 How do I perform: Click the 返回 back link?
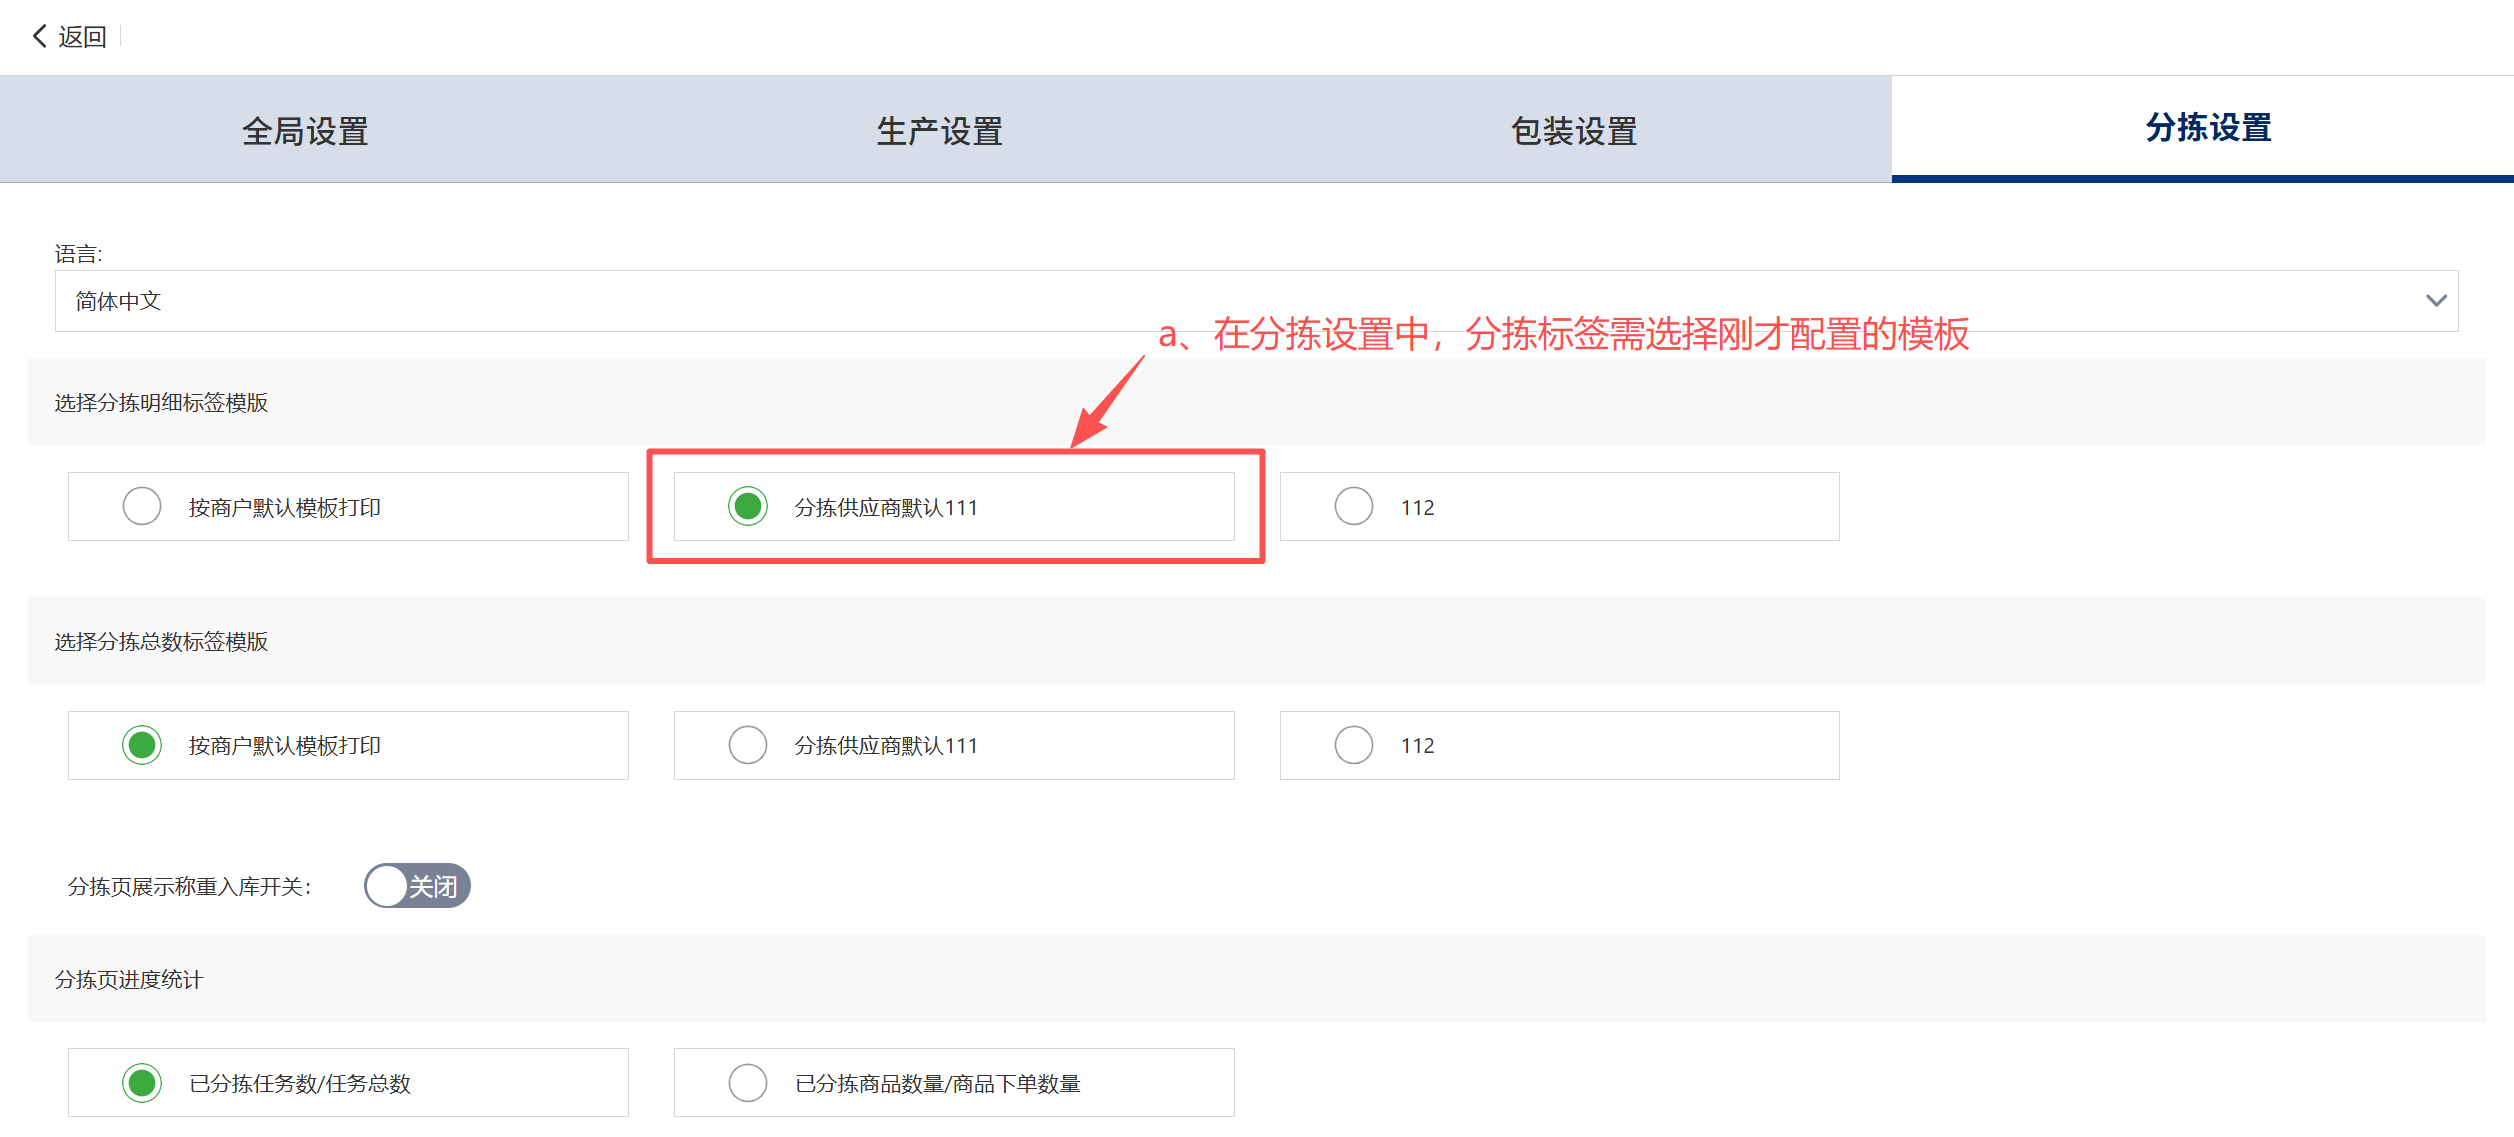pyautogui.click(x=82, y=38)
